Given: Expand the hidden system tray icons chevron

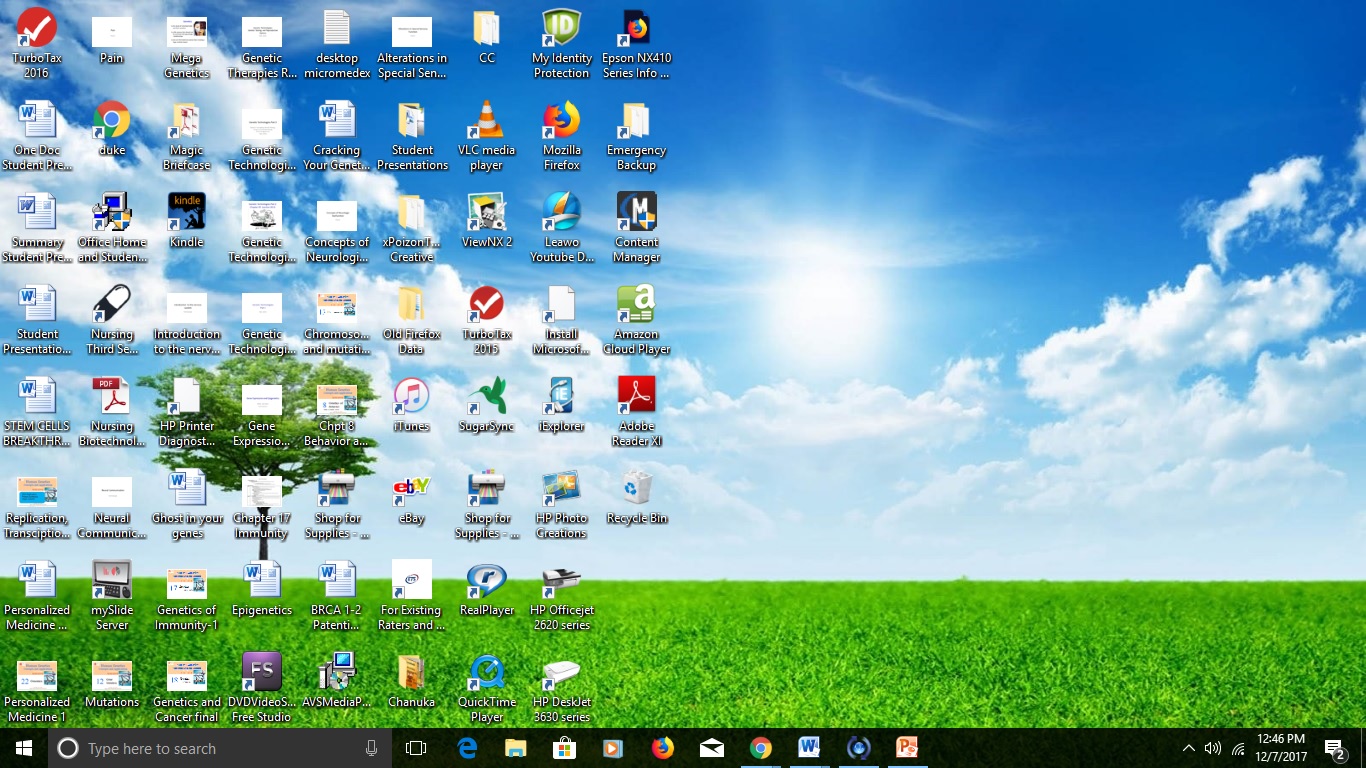Looking at the screenshot, I should tap(1188, 748).
